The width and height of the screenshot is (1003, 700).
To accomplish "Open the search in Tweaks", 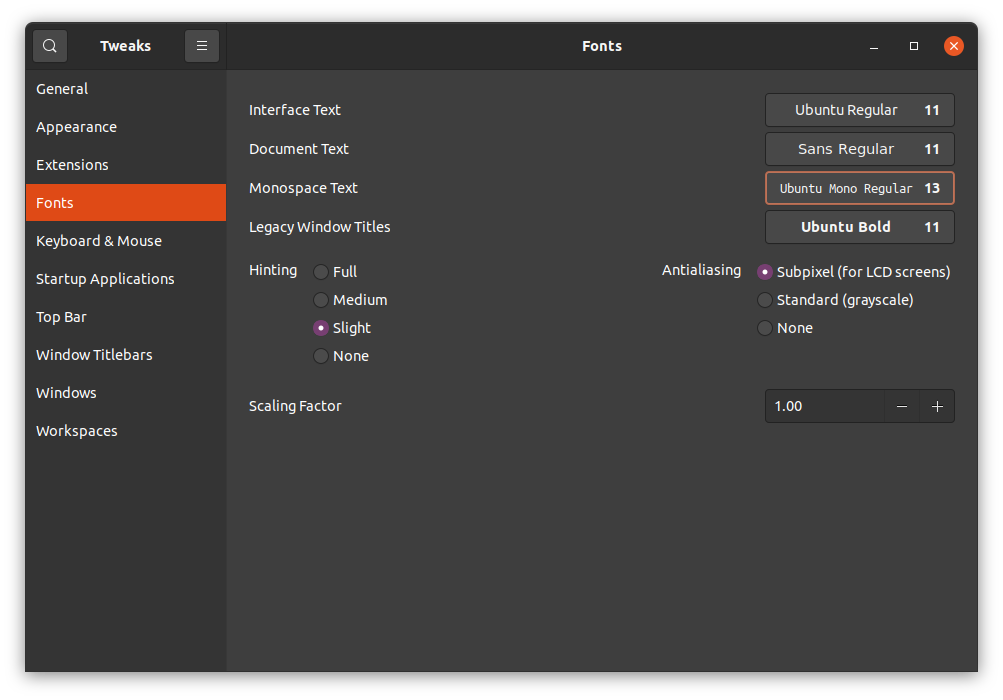I will pyautogui.click(x=50, y=46).
